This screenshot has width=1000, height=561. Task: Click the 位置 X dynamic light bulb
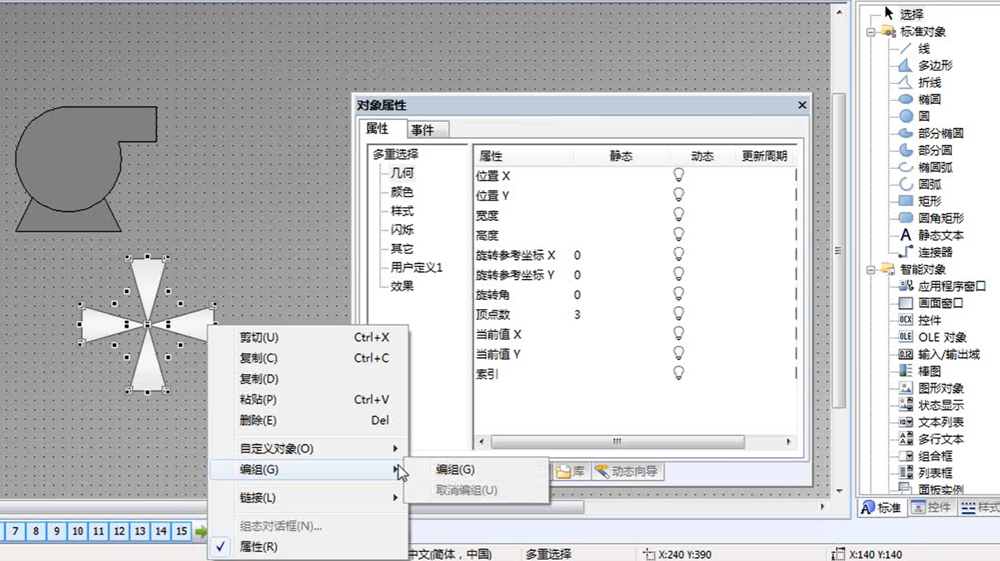(678, 175)
